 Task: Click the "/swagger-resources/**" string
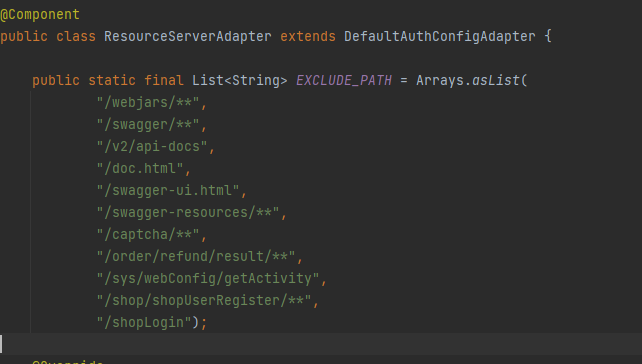coord(188,213)
